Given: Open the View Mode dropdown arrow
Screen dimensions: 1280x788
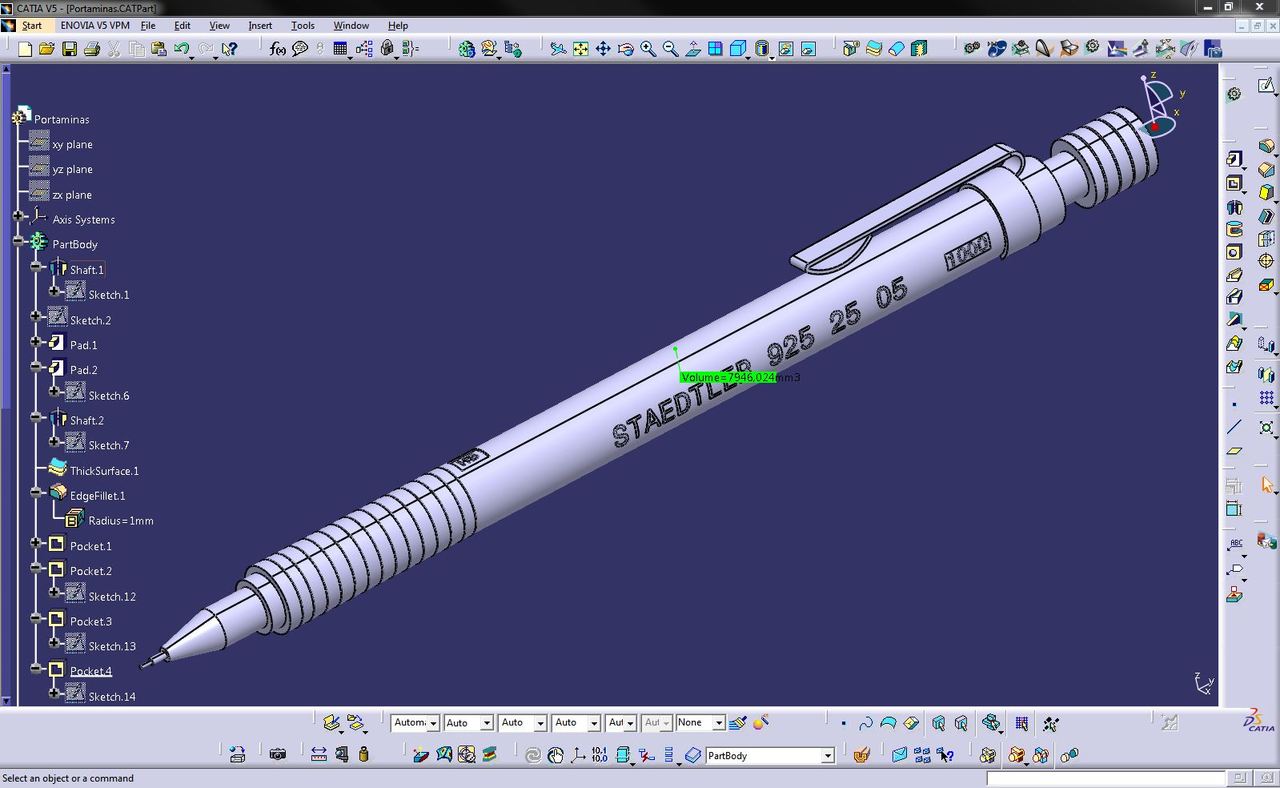Looking at the screenshot, I should click(x=773, y=58).
